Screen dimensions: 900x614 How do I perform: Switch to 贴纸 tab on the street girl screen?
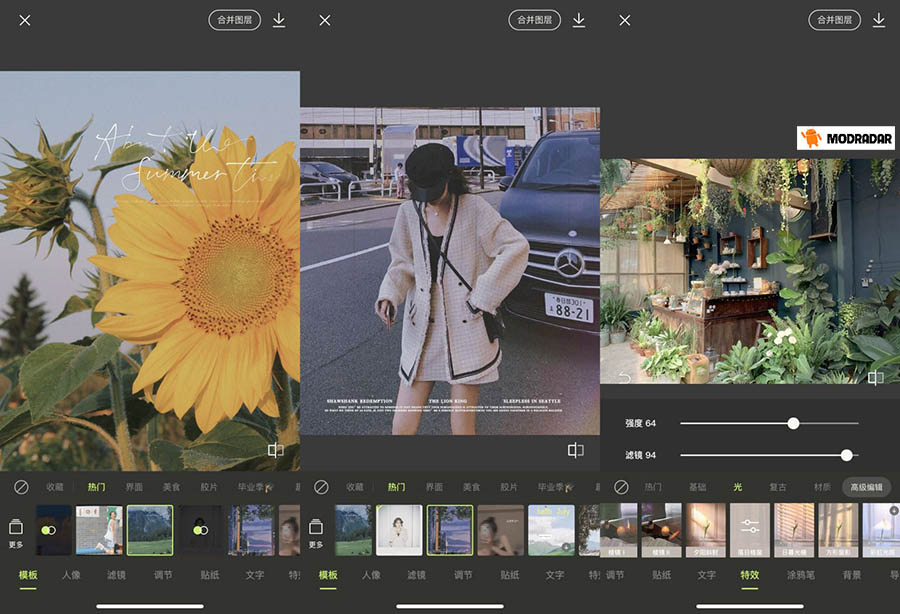510,574
